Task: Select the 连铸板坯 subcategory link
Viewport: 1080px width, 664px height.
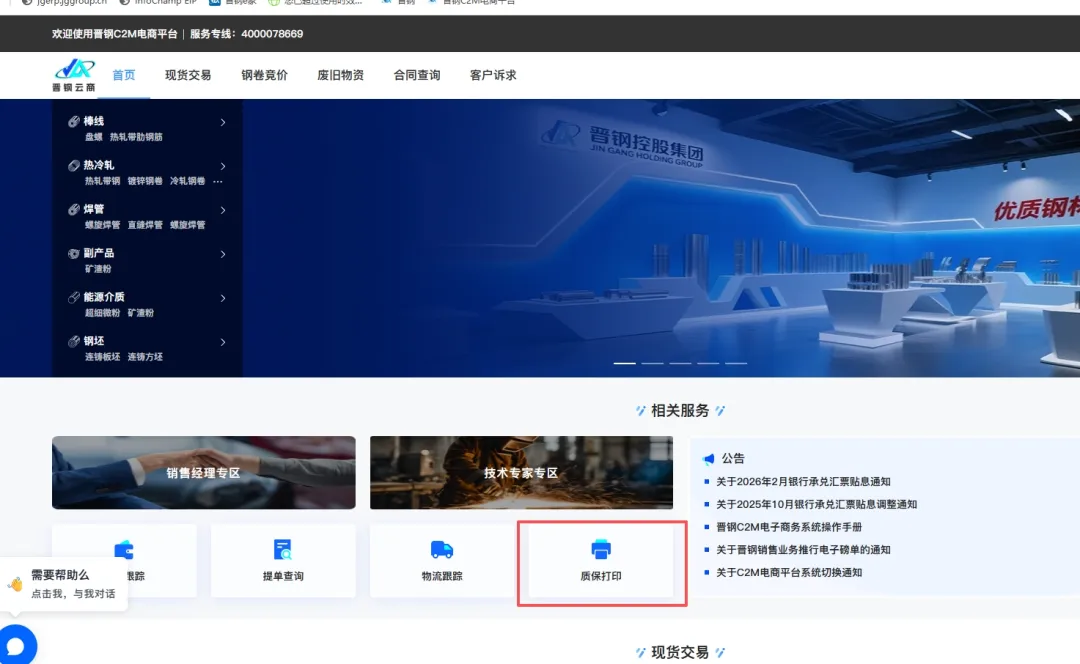Action: (103, 357)
